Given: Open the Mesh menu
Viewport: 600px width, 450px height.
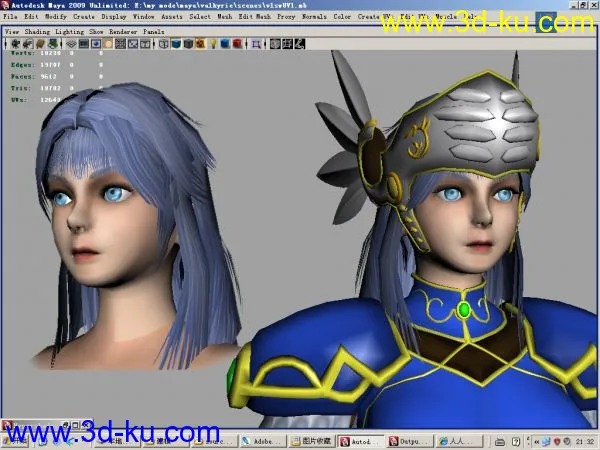Looking at the screenshot, I should pyautogui.click(x=225, y=17).
